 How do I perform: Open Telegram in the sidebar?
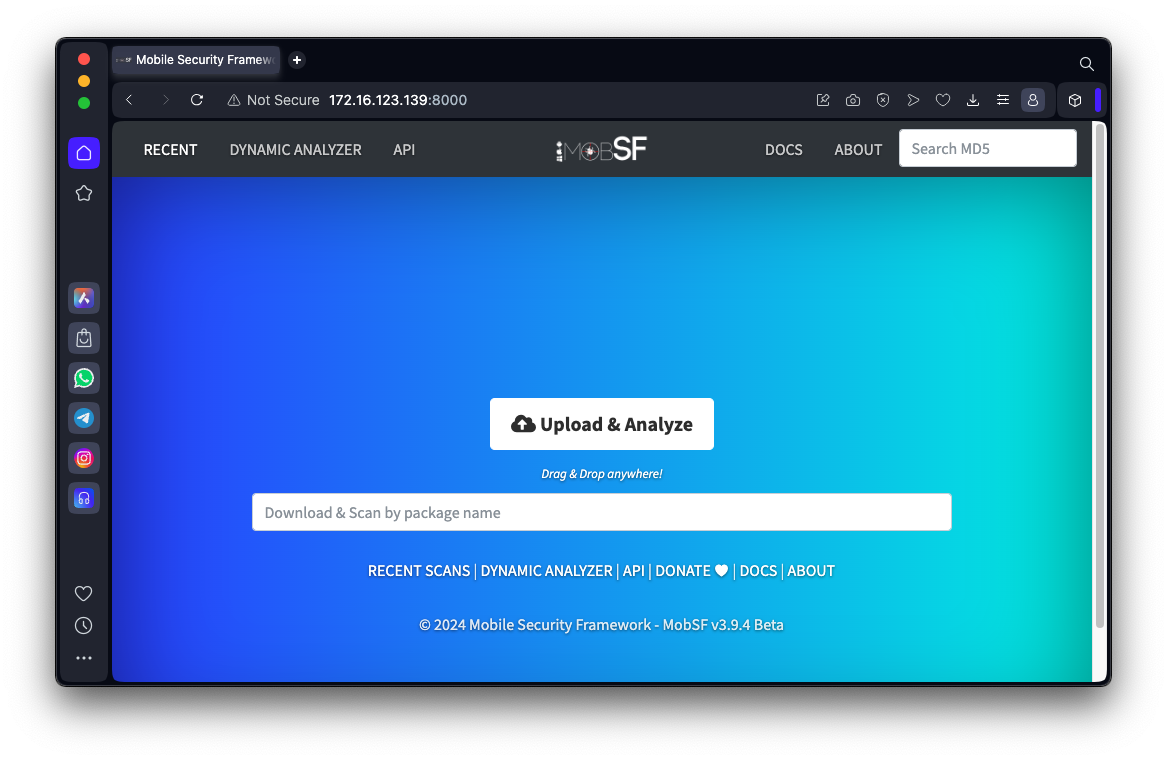click(x=84, y=418)
